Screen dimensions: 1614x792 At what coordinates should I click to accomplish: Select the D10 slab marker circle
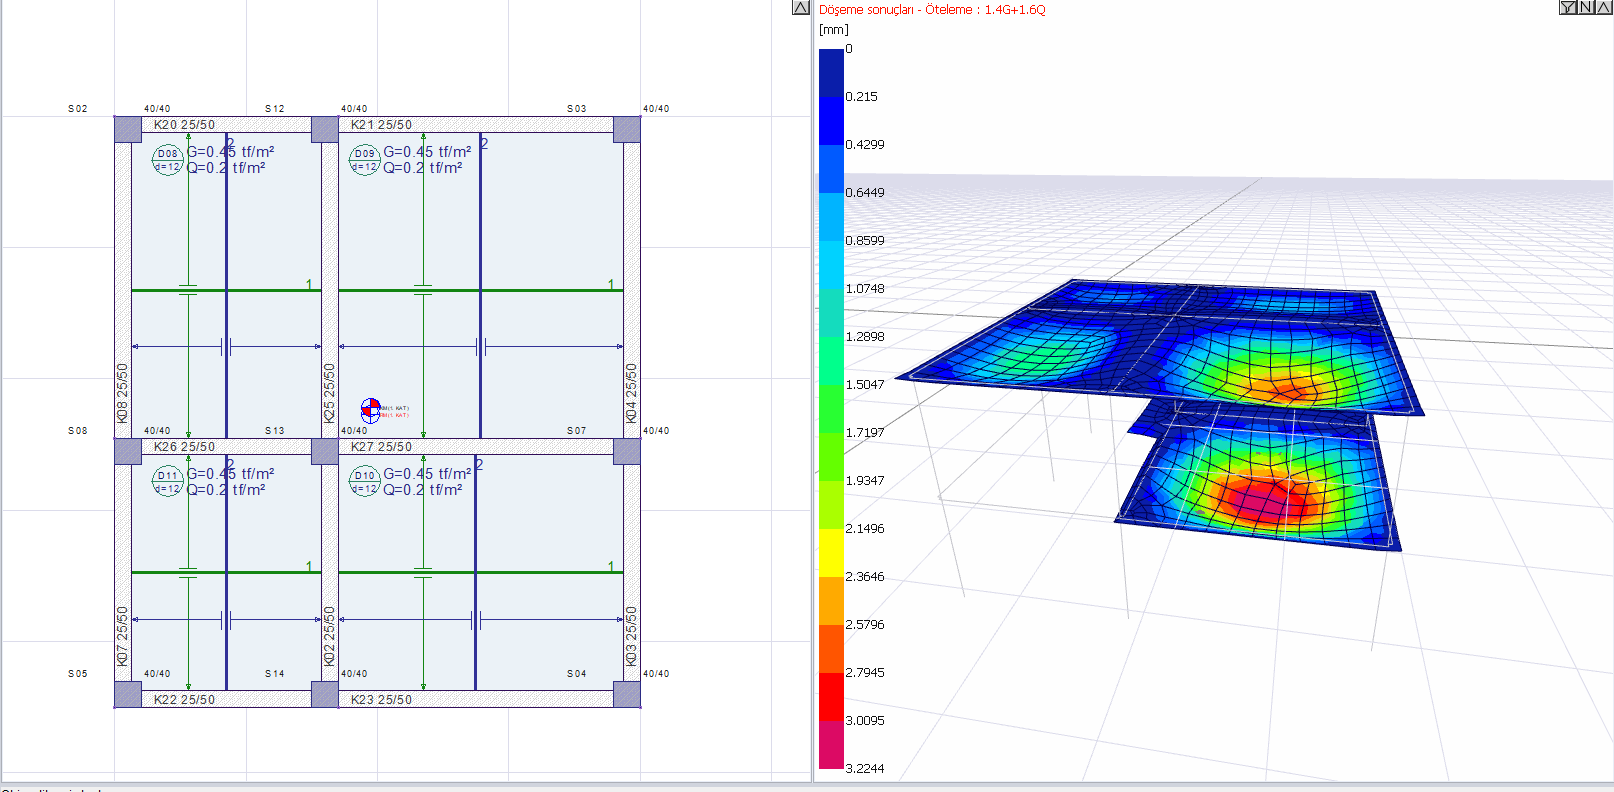[x=364, y=482]
